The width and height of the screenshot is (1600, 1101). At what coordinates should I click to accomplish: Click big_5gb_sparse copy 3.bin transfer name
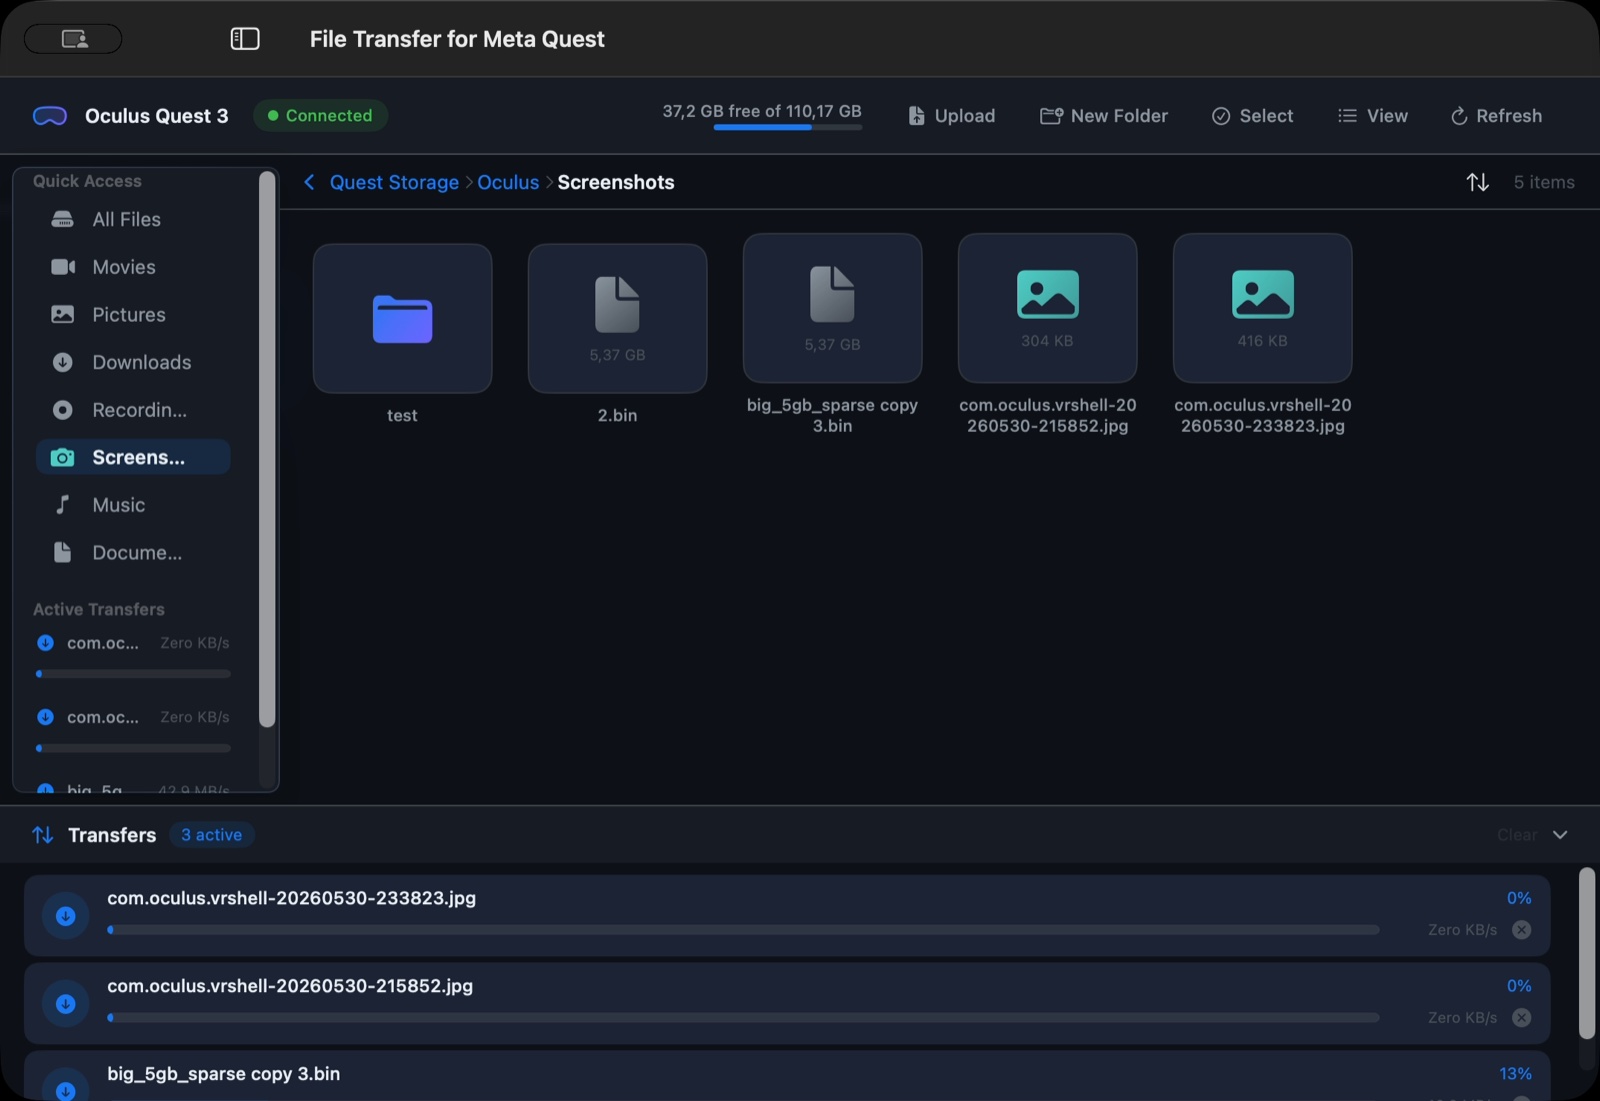[x=223, y=1073]
